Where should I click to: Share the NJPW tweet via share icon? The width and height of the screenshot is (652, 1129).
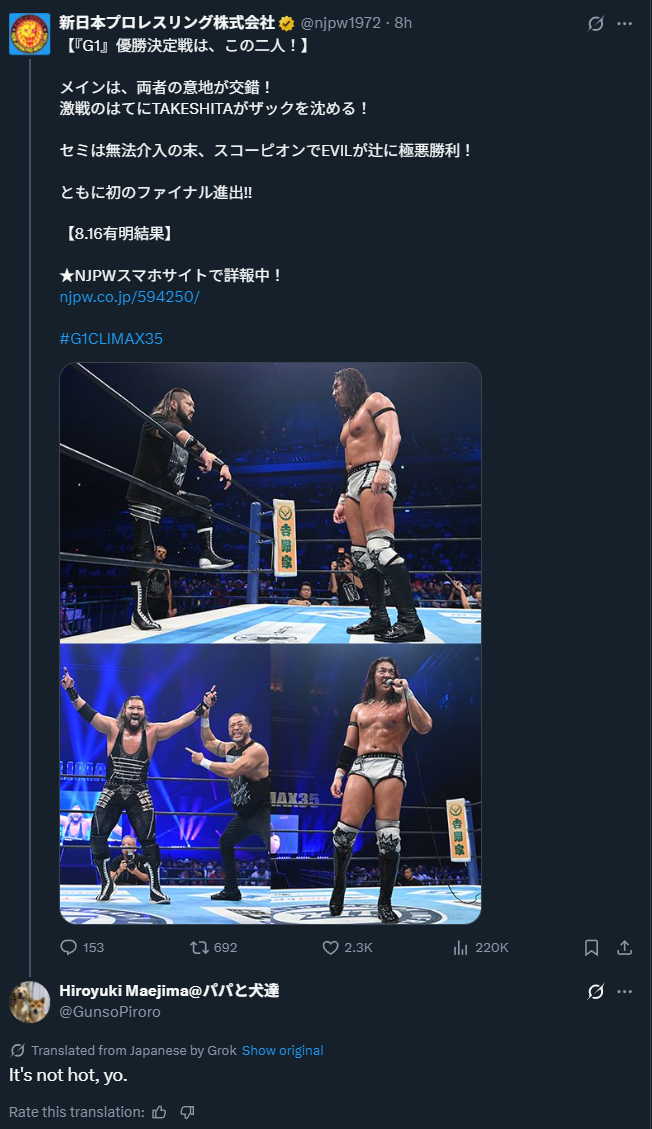625,947
